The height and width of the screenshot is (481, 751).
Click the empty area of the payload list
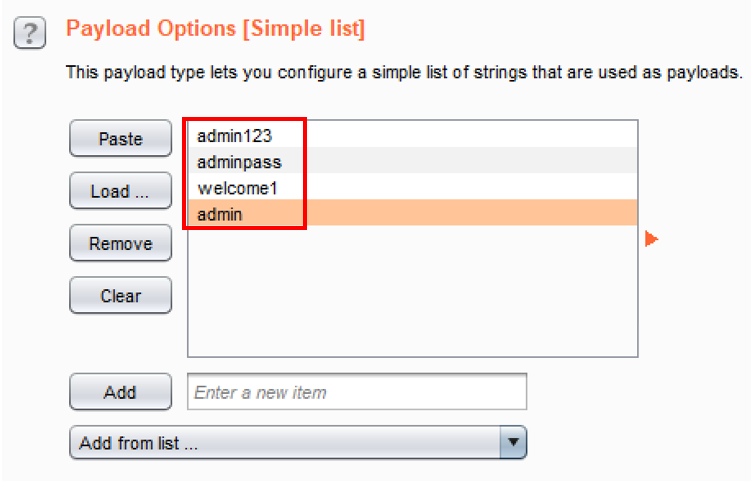tap(412, 300)
